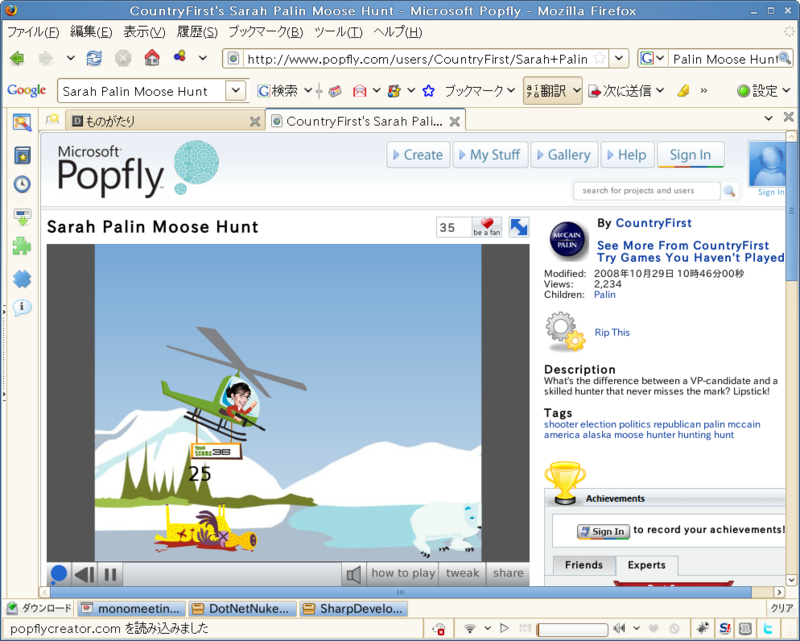
Task: Select the Friends tab
Action: (584, 565)
